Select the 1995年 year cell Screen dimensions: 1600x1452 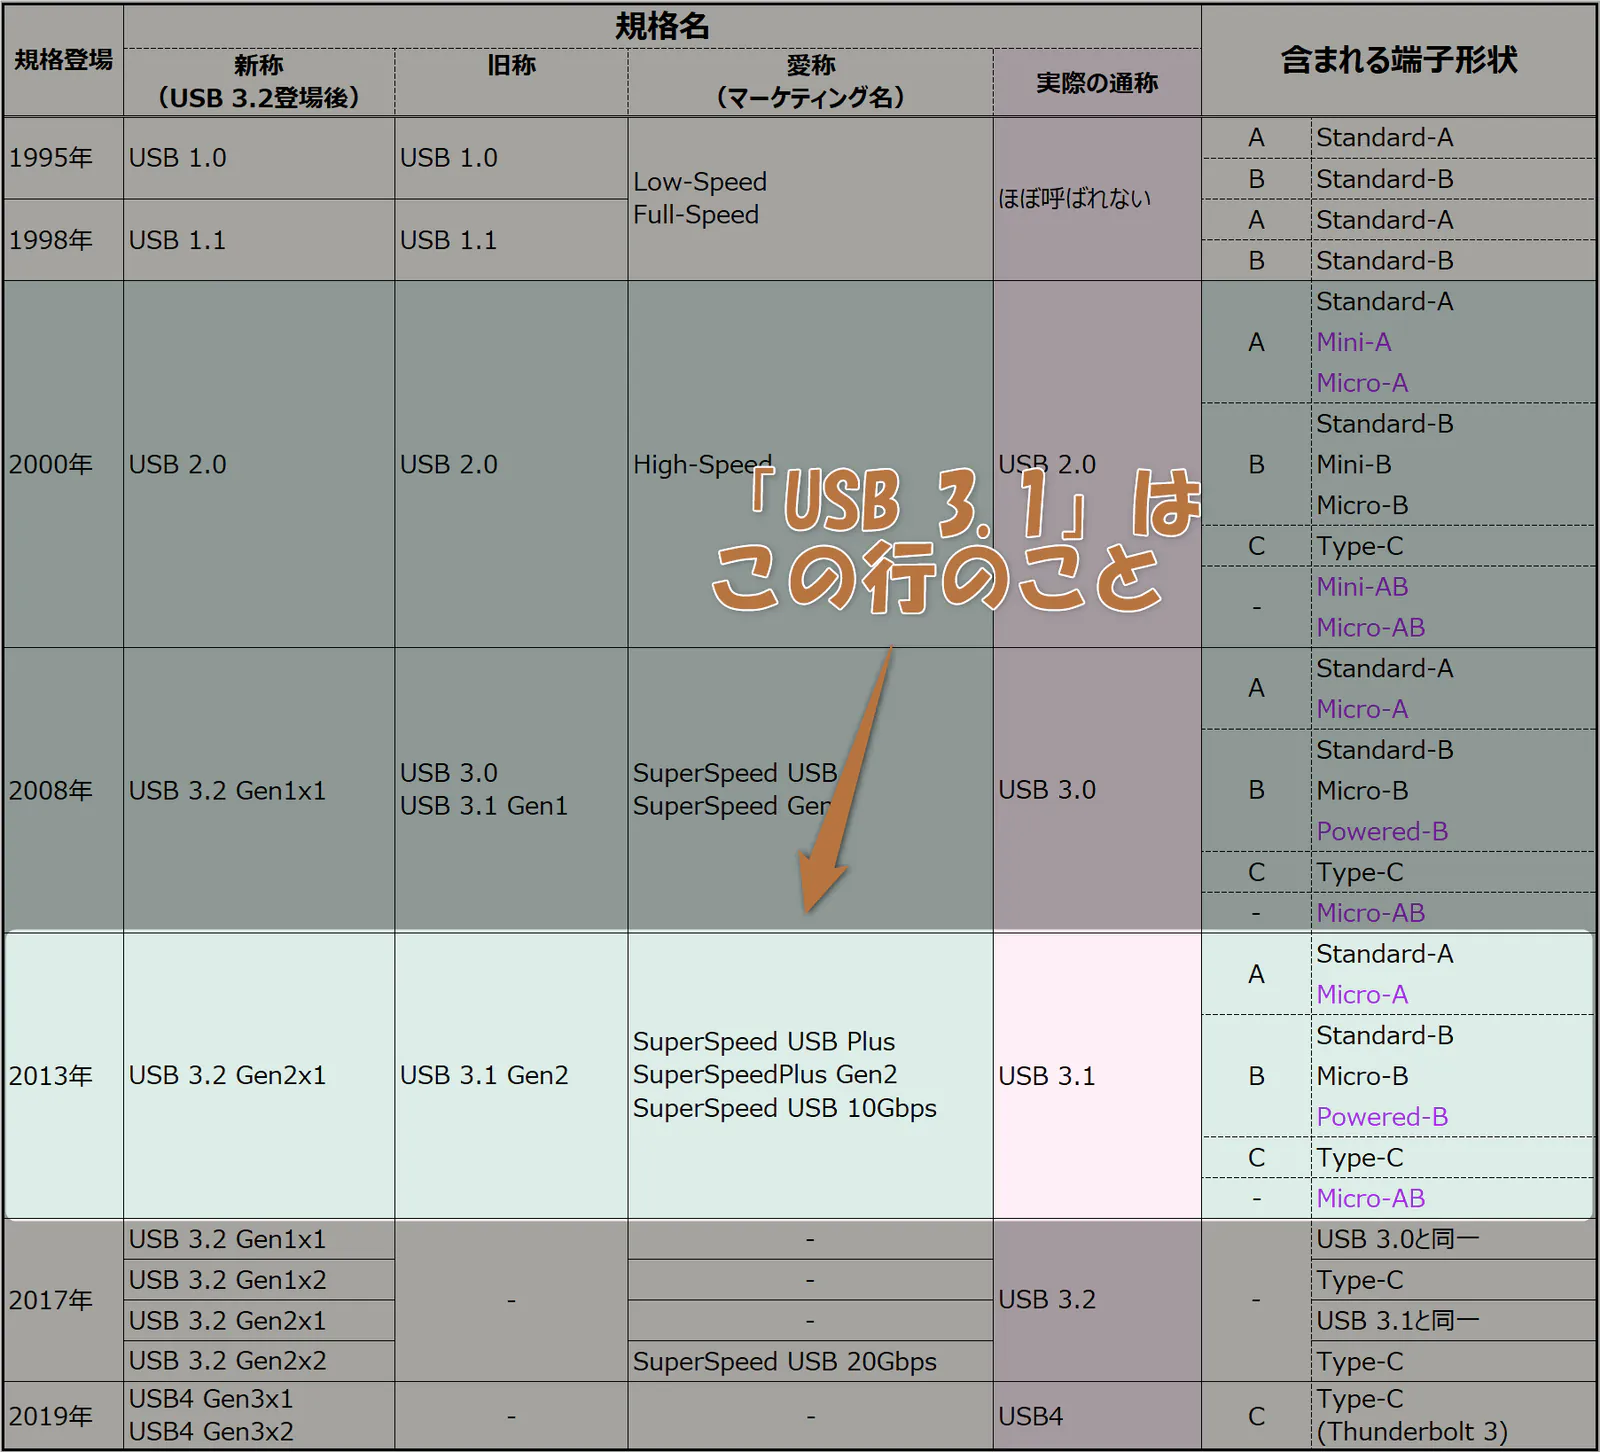point(64,158)
